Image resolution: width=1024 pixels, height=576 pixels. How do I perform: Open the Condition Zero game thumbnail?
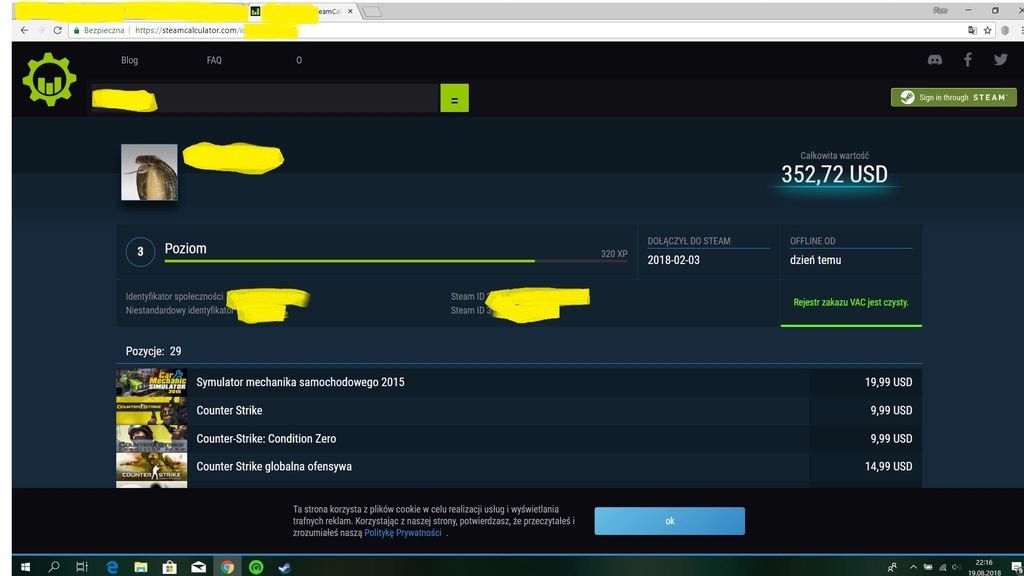152,439
